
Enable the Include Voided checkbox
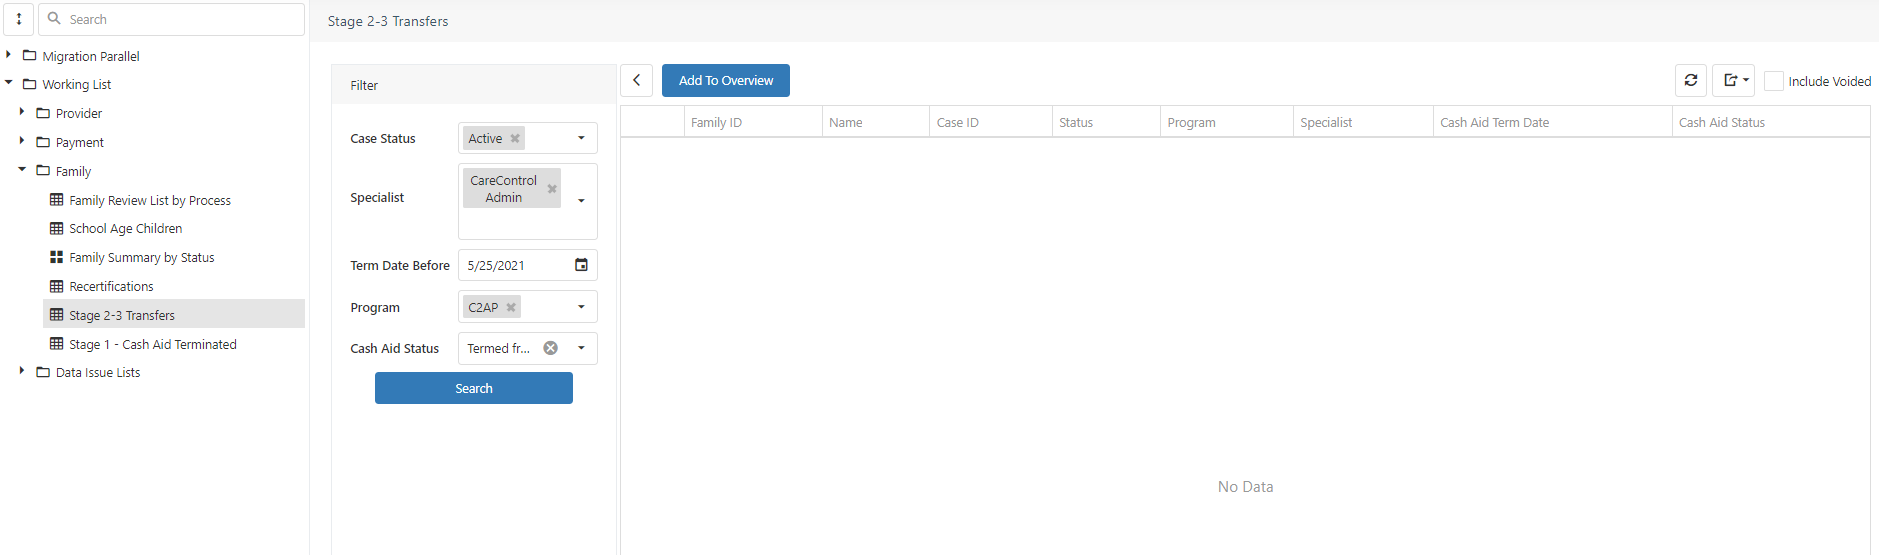coord(1773,81)
